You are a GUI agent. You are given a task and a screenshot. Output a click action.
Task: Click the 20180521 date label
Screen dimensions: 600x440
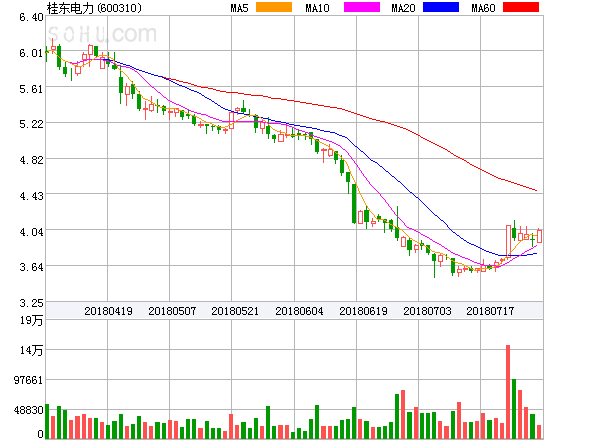click(235, 311)
